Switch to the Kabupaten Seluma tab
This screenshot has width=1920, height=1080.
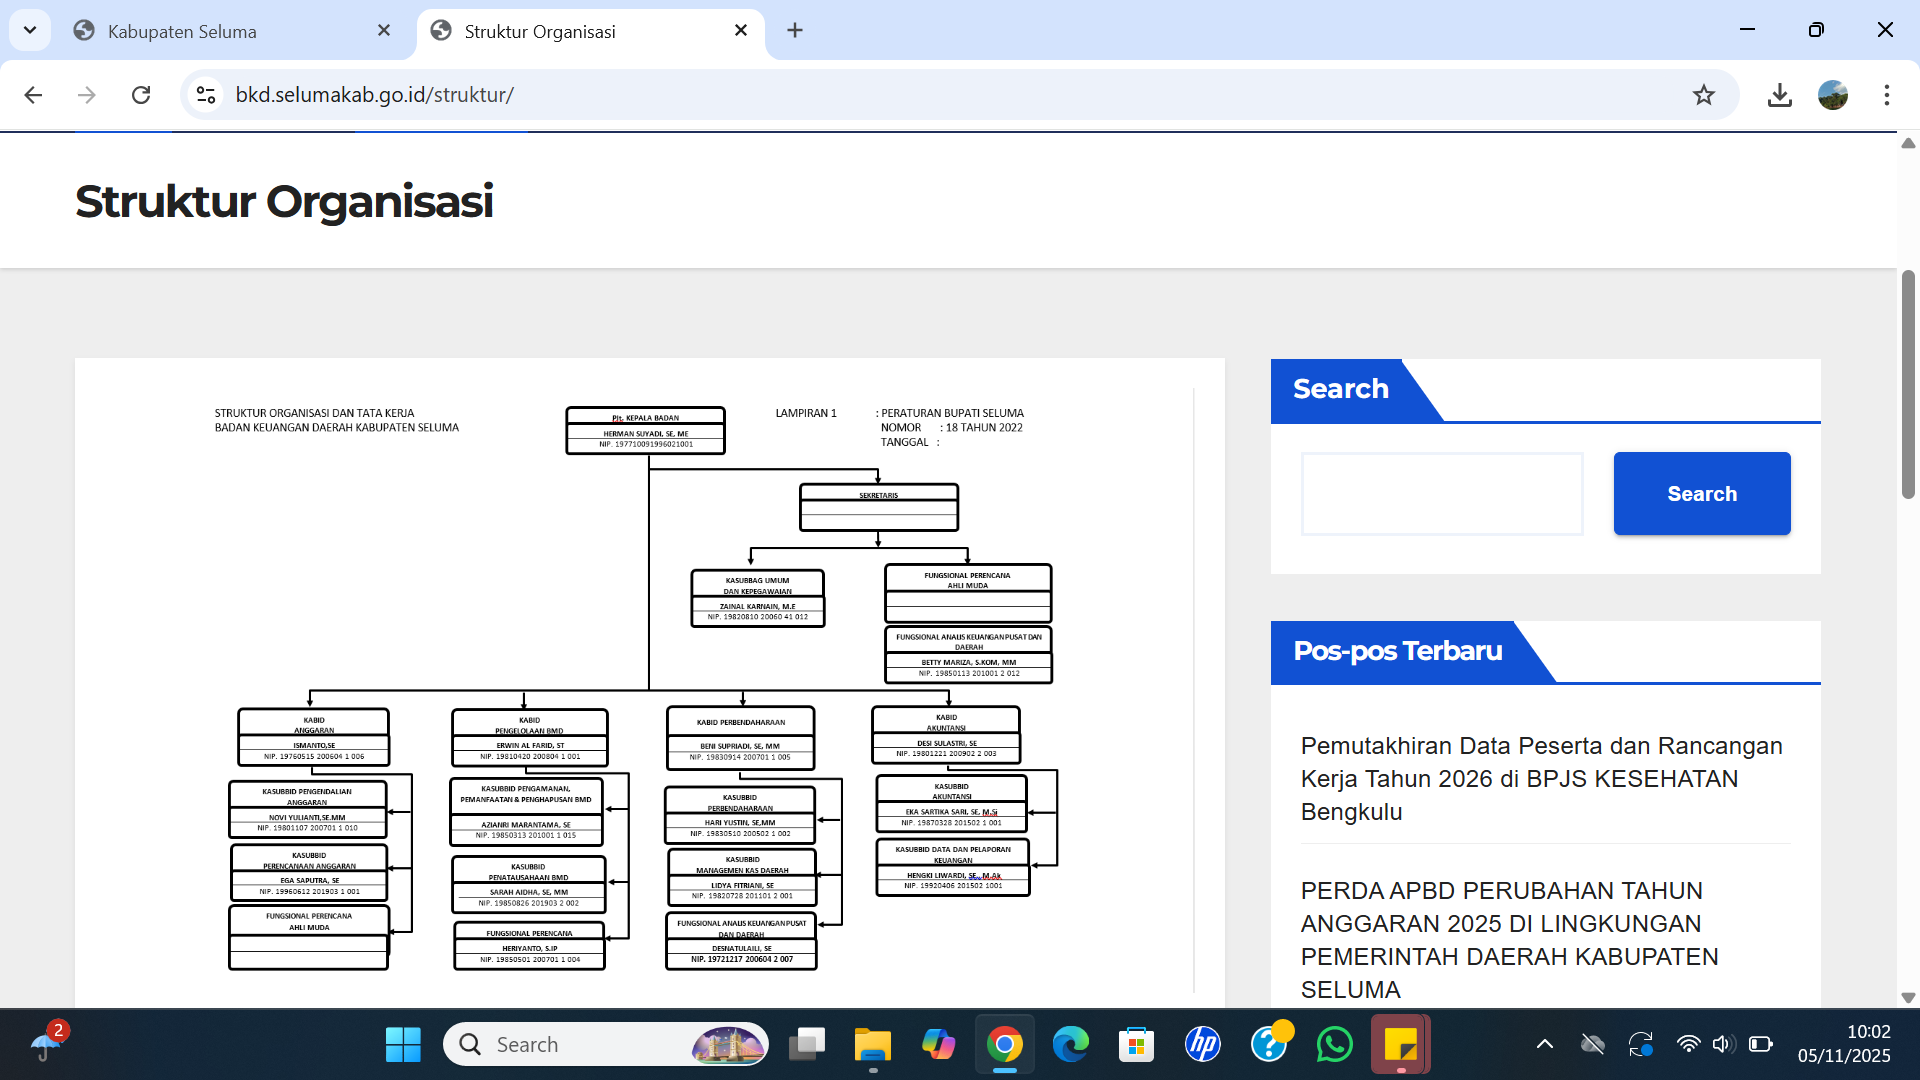(220, 31)
